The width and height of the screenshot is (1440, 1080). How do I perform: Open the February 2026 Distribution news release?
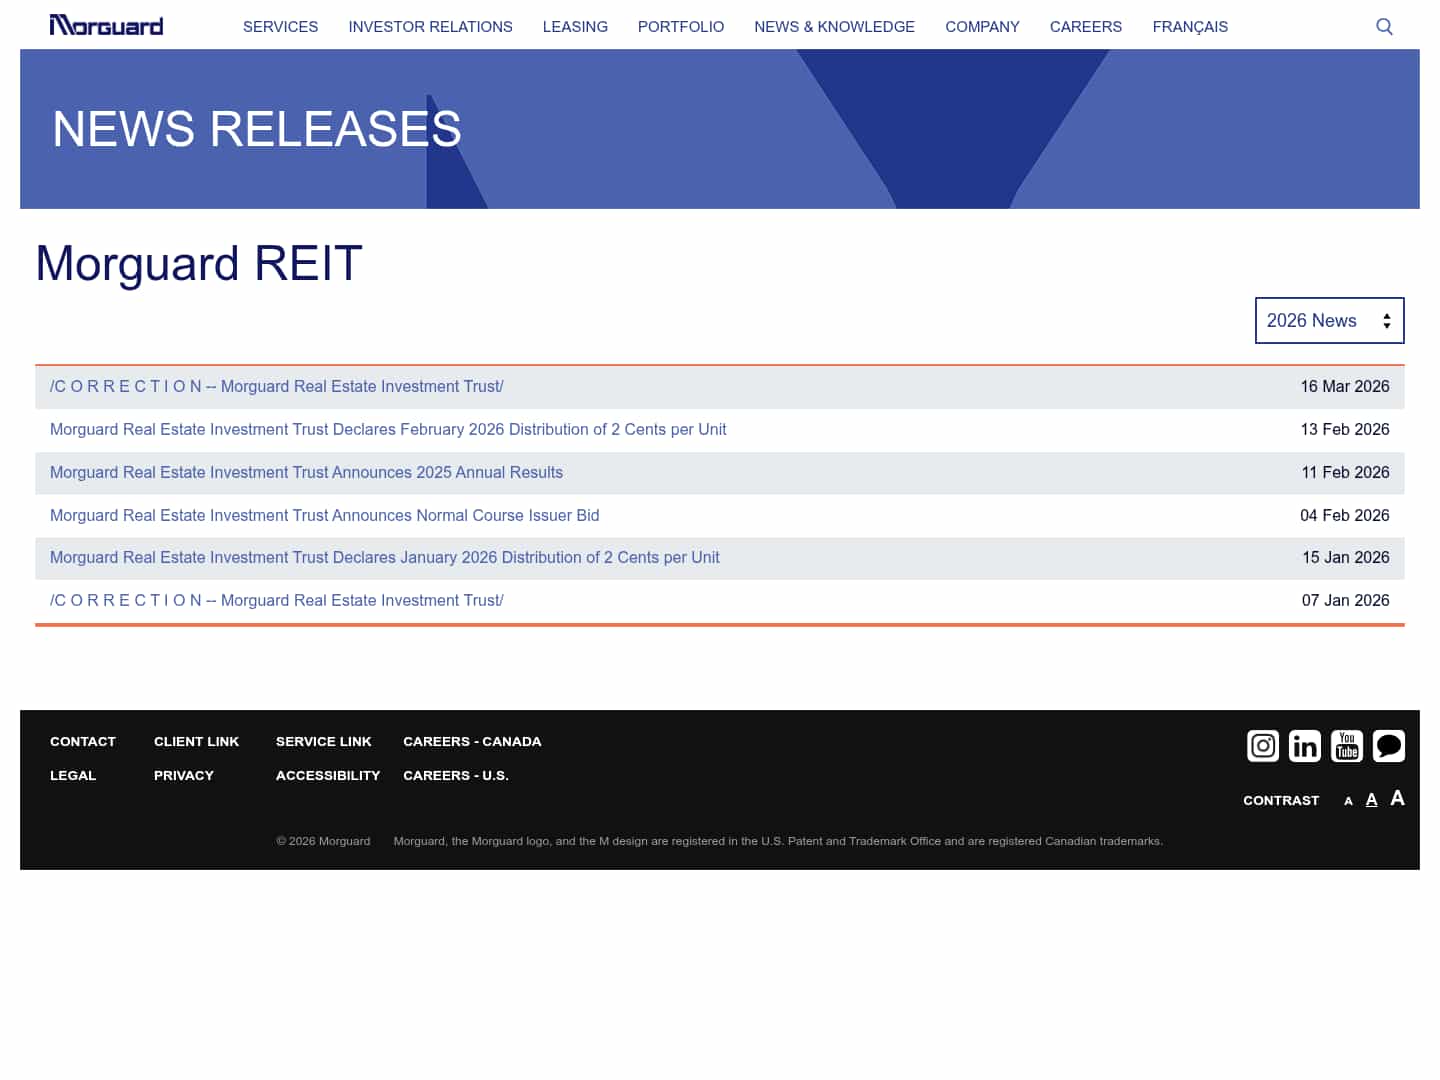pos(388,429)
